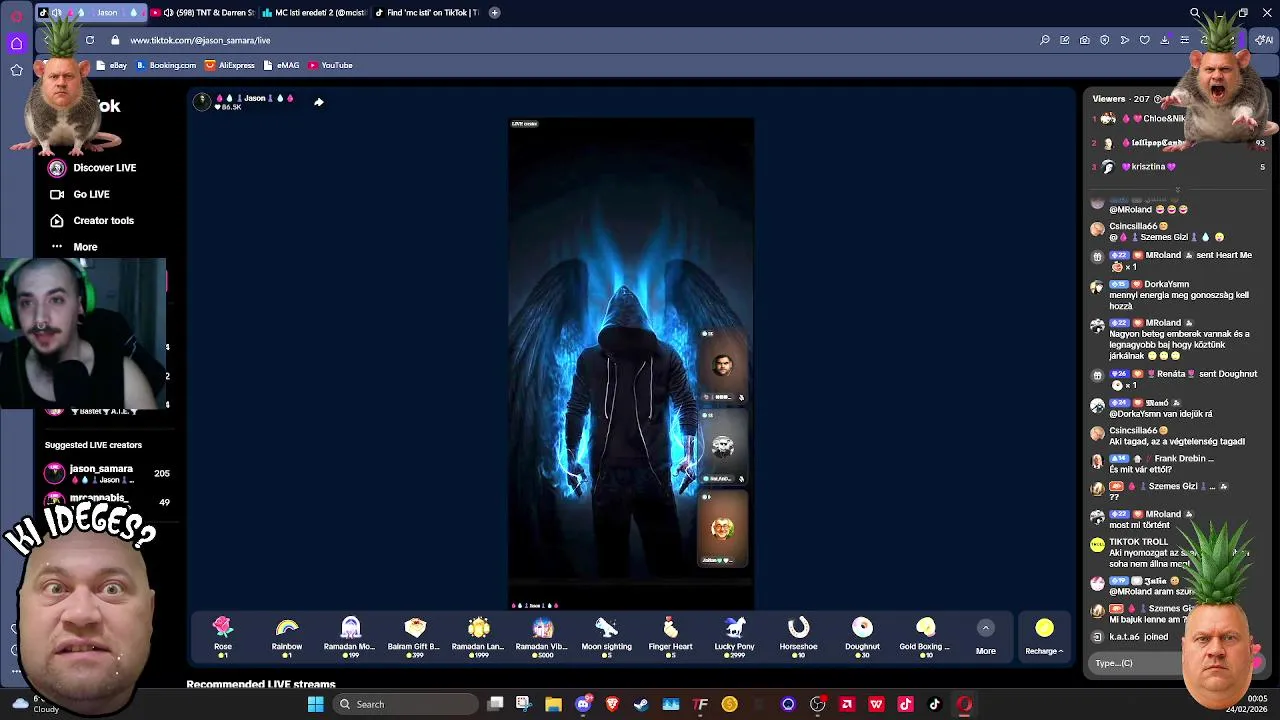
Task: Open MRoland's 'sent Heart Me' chat message
Action: click(x=1178, y=260)
